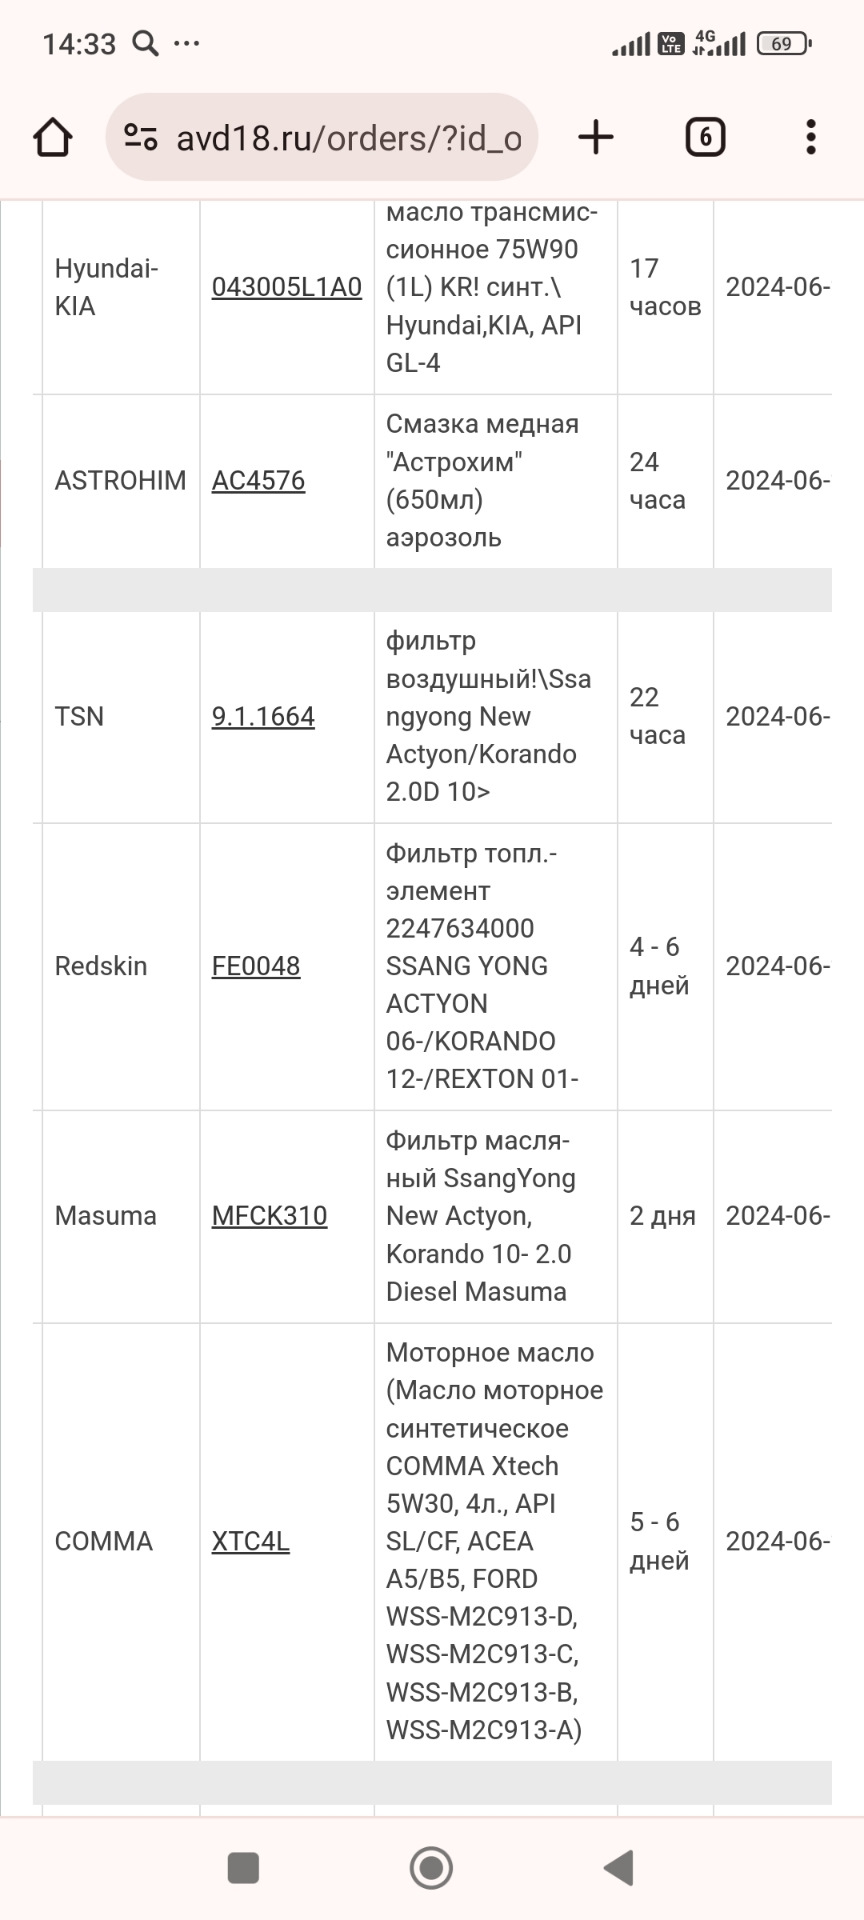
Task: Open the XTC4L COMMA motor oil link
Action: point(251,1541)
